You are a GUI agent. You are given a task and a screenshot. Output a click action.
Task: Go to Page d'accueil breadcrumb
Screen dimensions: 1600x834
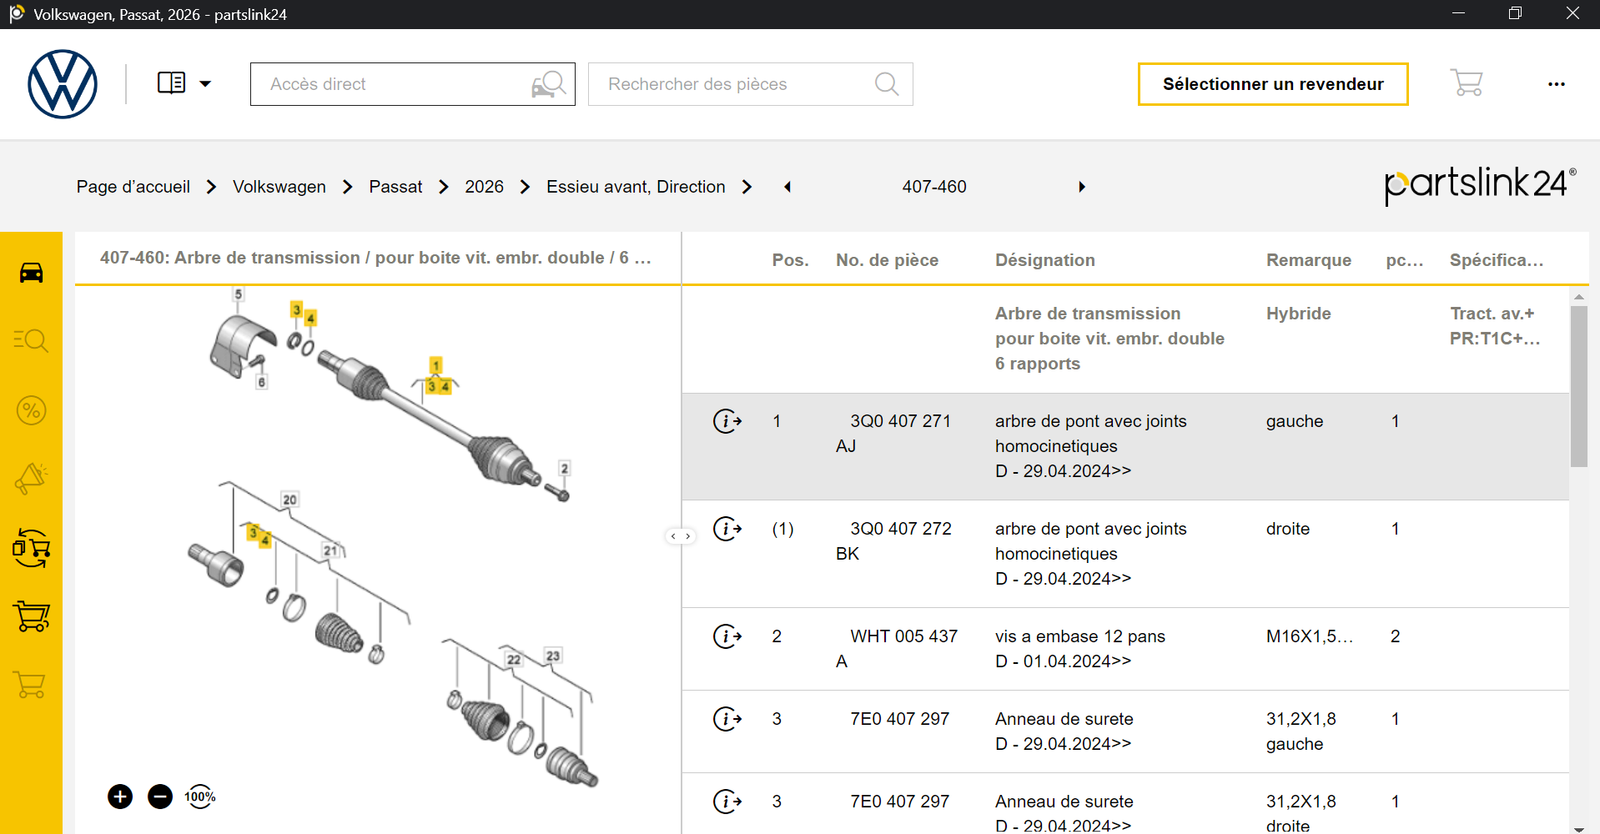(133, 187)
